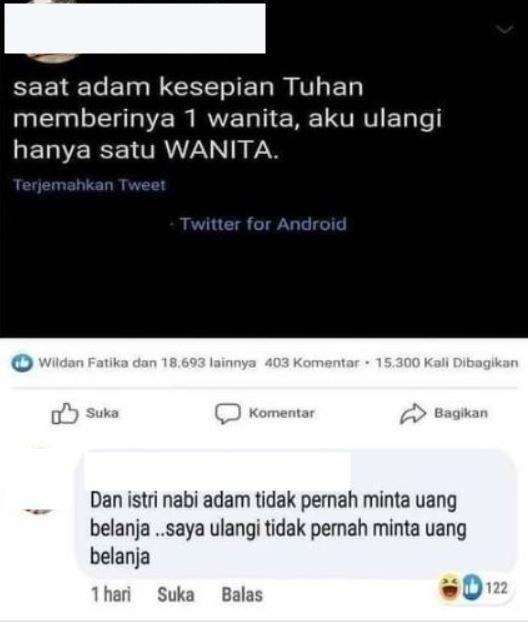
Task: Open likes list of Wildan Fatika dan lainnya
Action: [147, 363]
